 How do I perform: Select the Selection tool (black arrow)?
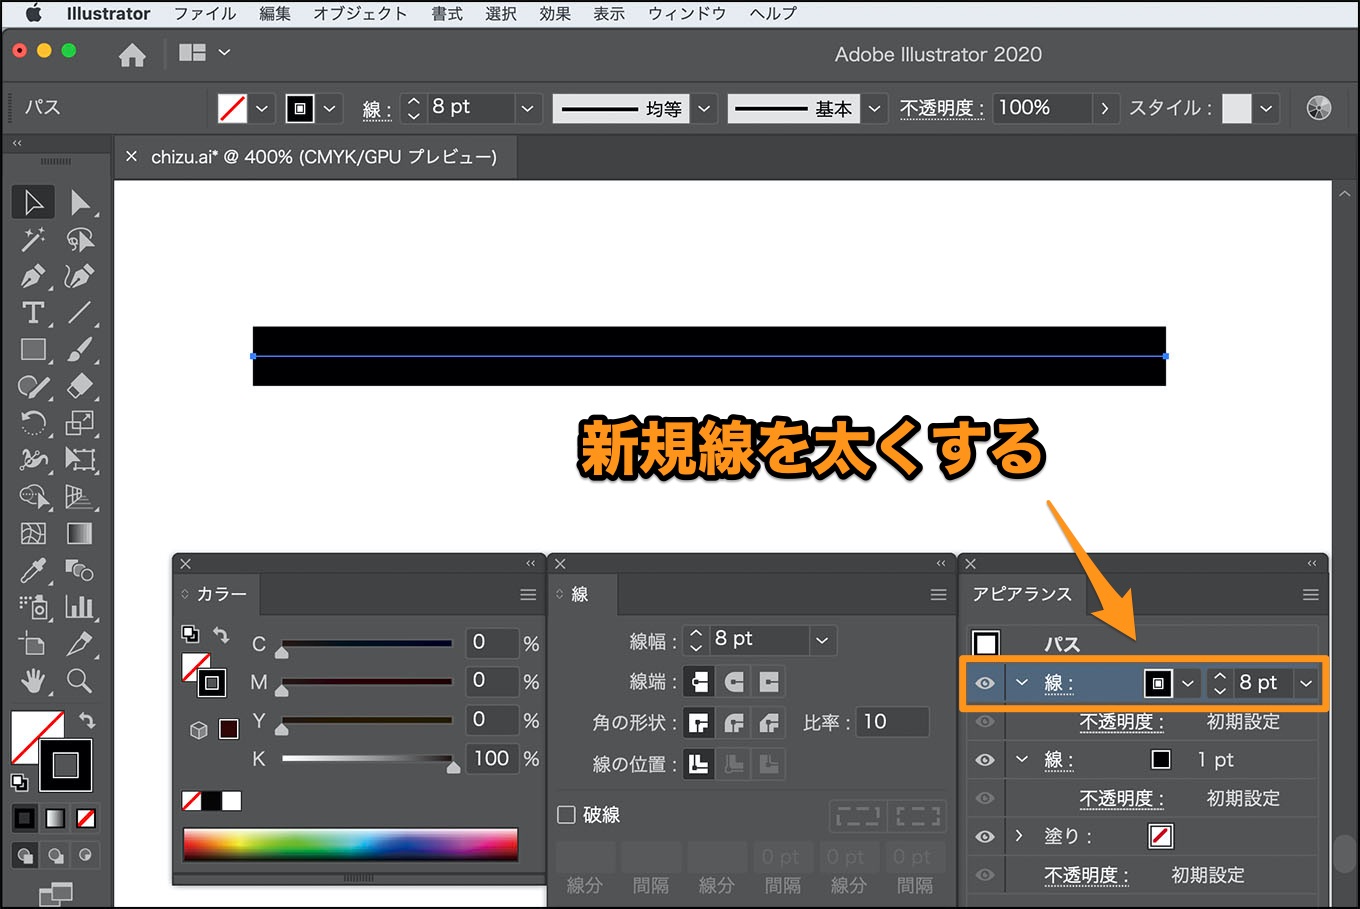coord(33,202)
